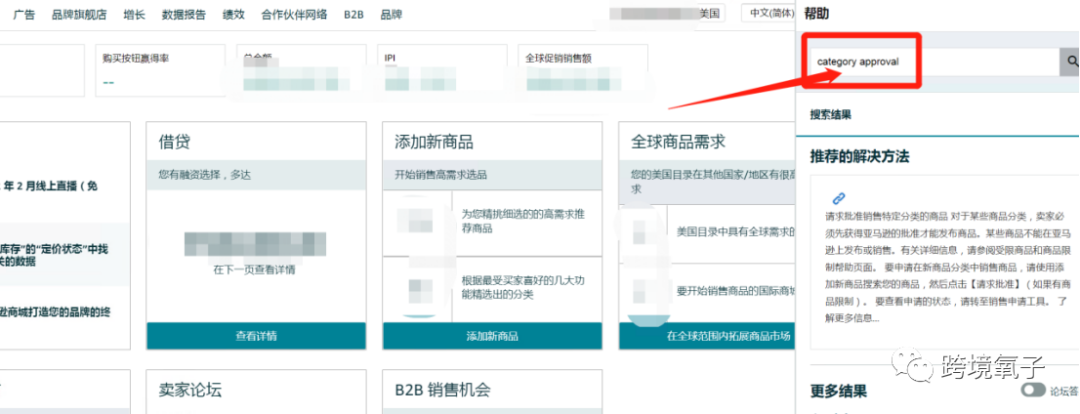The height and width of the screenshot is (414, 1080).
Task: Click the category approval search field
Action: pos(935,61)
